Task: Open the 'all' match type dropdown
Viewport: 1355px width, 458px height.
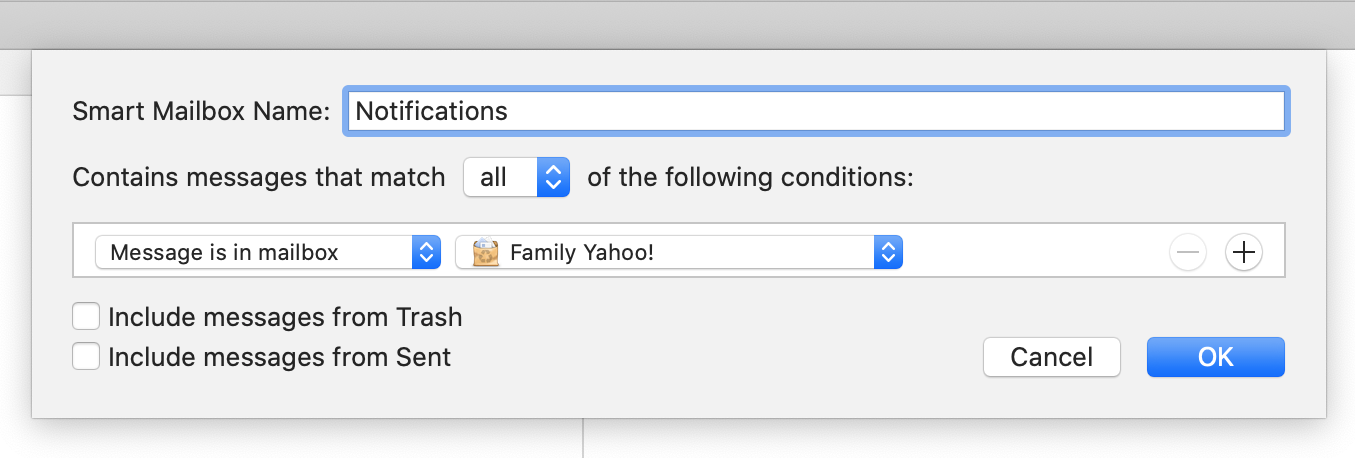Action: click(x=516, y=178)
